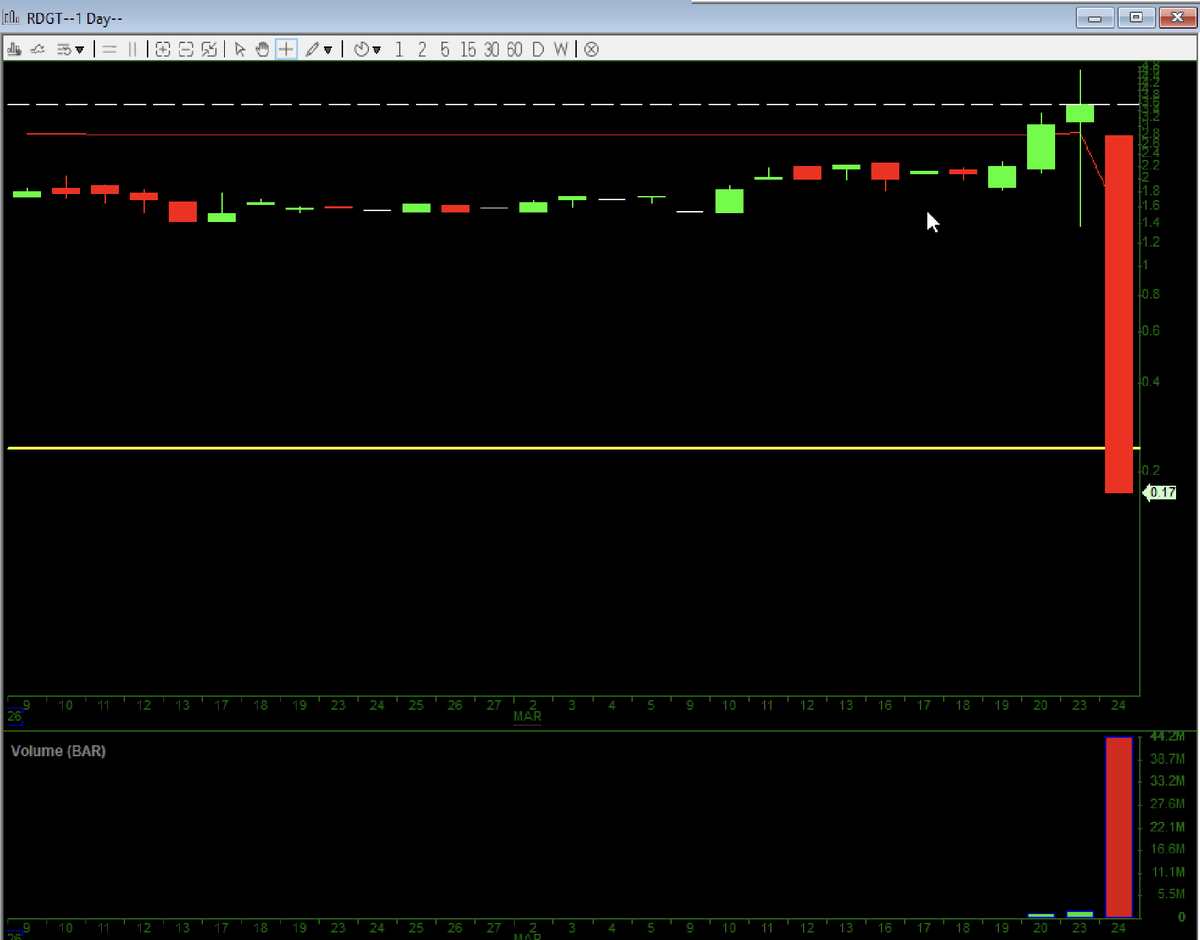
Task: Open the drawing tool dropdown arrow
Action: coord(328,50)
